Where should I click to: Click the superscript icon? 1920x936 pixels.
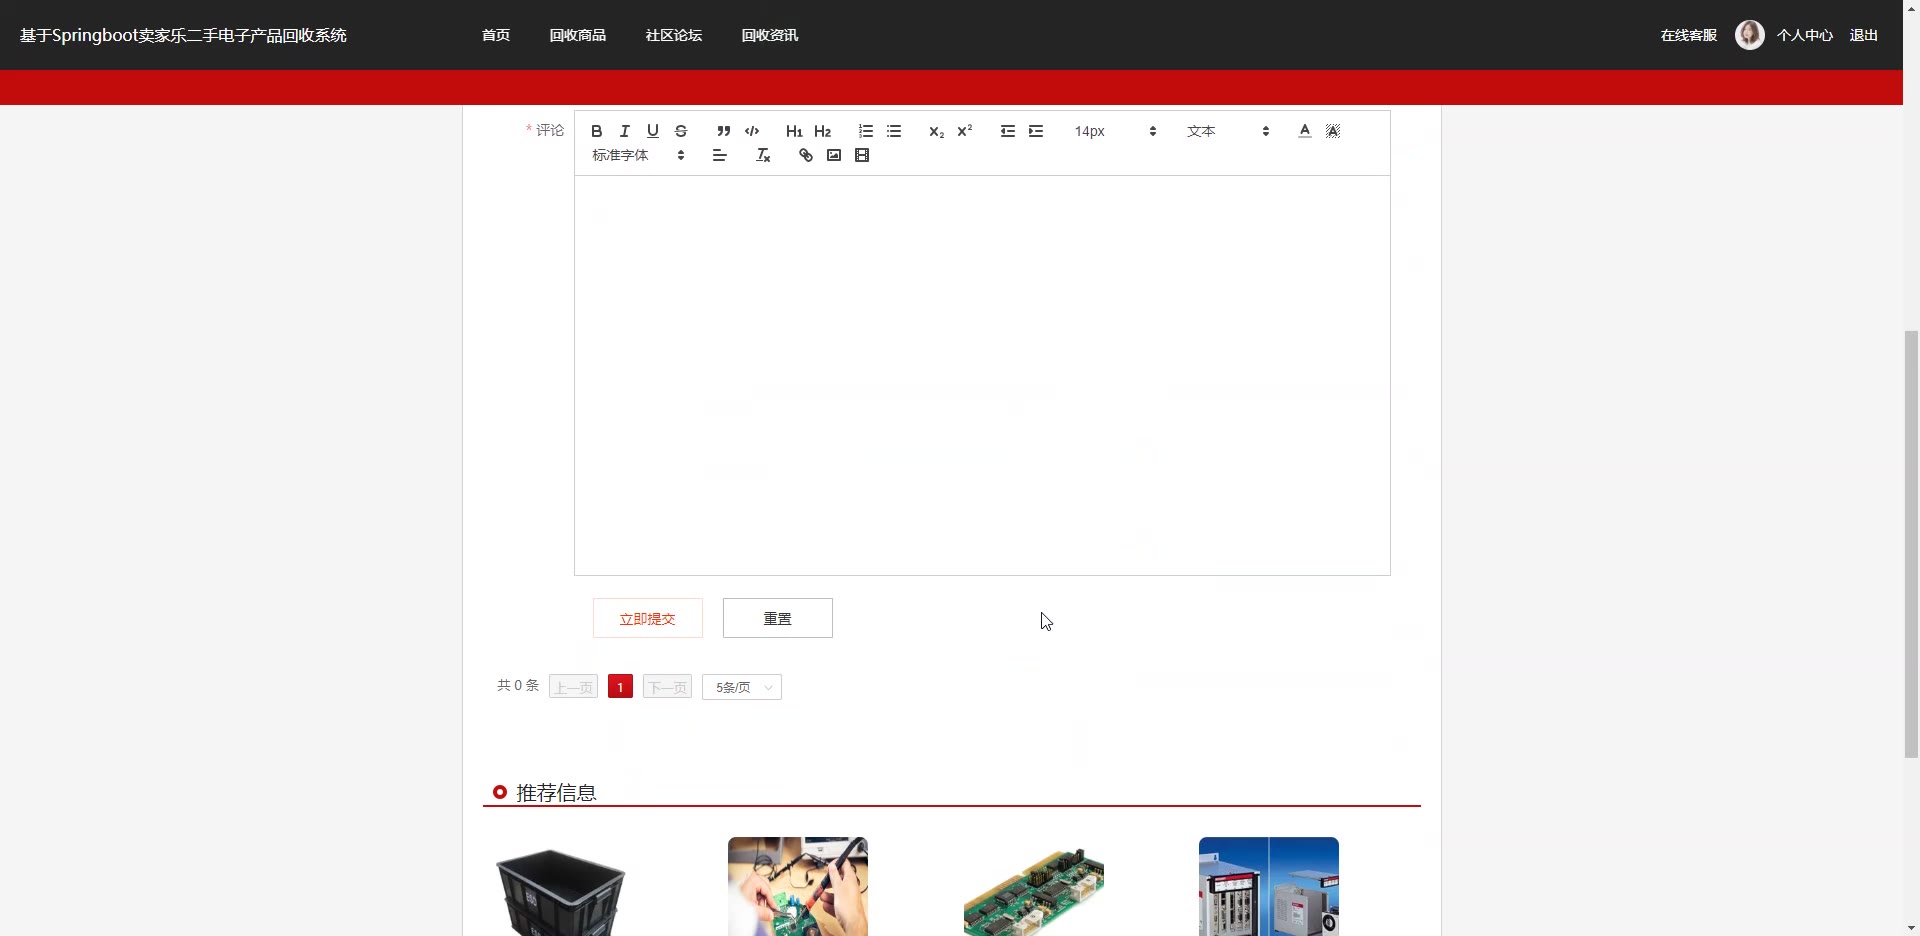pos(965,131)
